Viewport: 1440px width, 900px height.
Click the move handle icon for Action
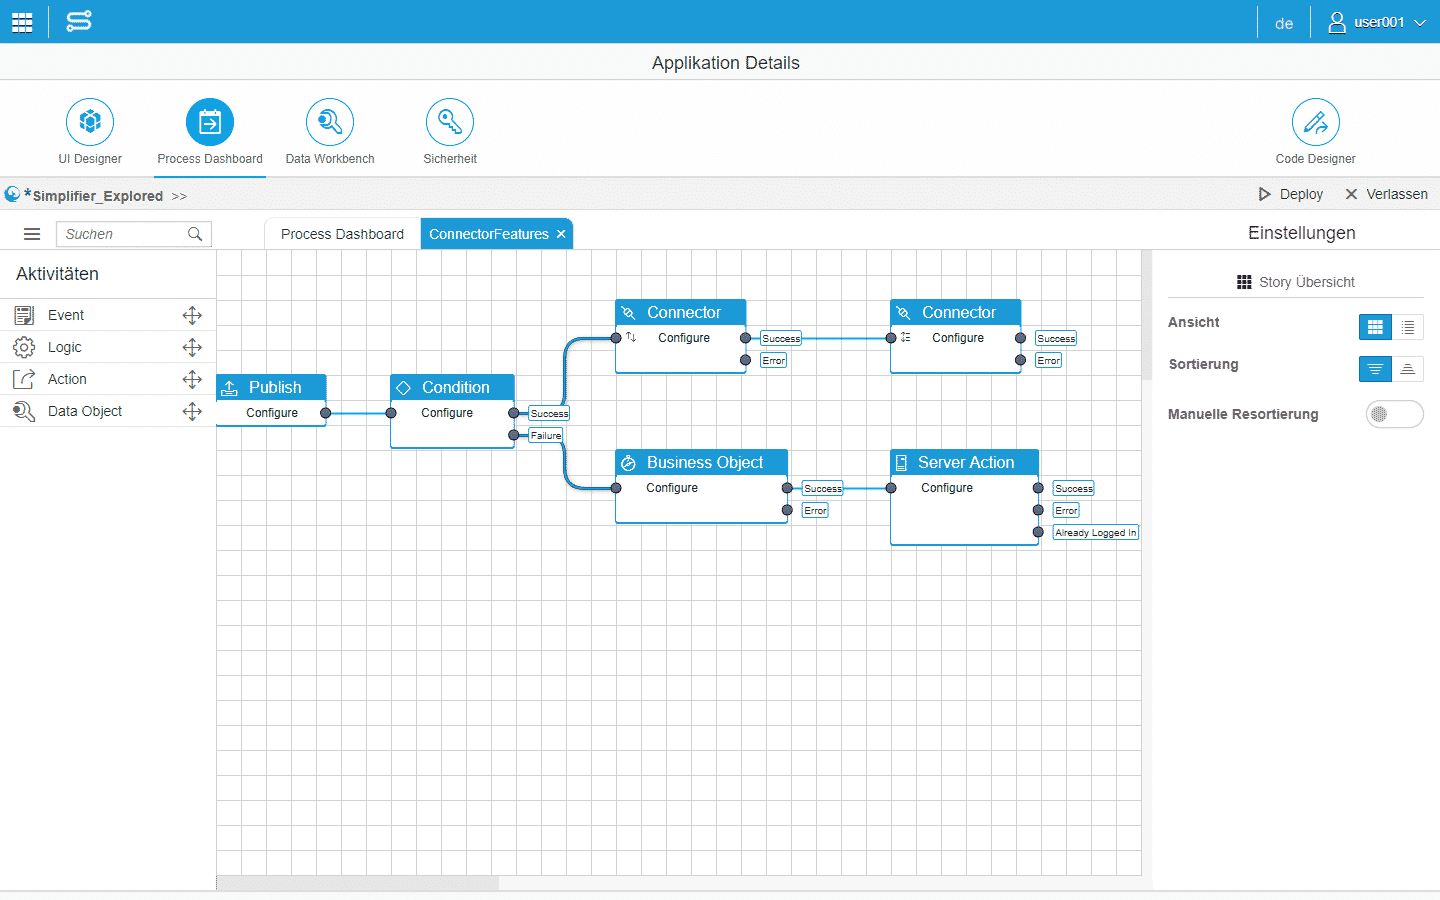coord(192,379)
